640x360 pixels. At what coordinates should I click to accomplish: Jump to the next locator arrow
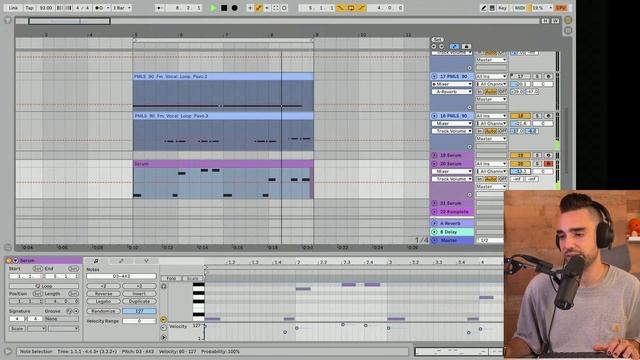click(x=441, y=47)
